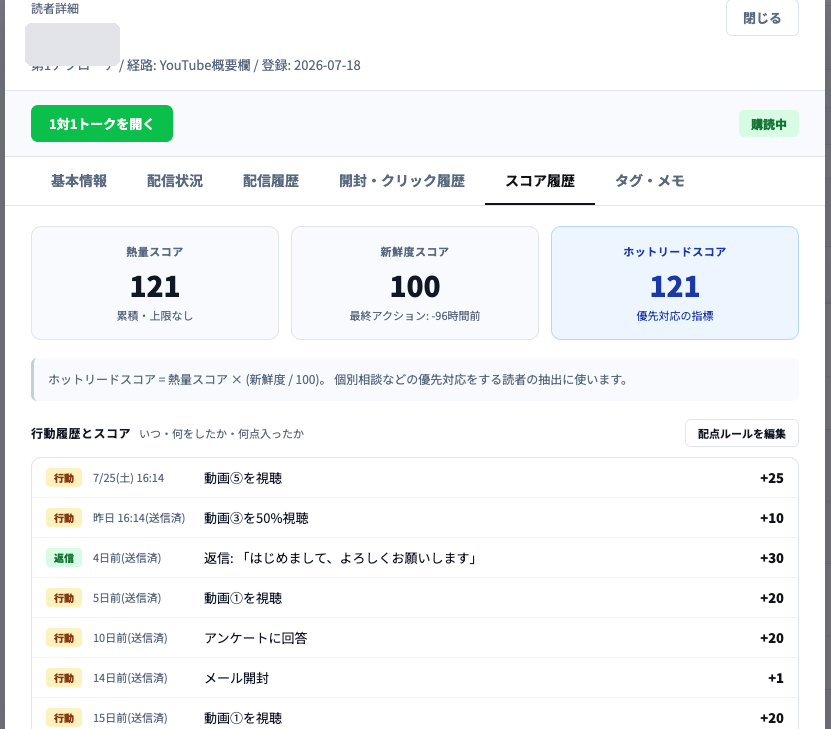Click 動画③を50%視聴 entry
Viewport: 831px width, 729px height.
click(257, 518)
